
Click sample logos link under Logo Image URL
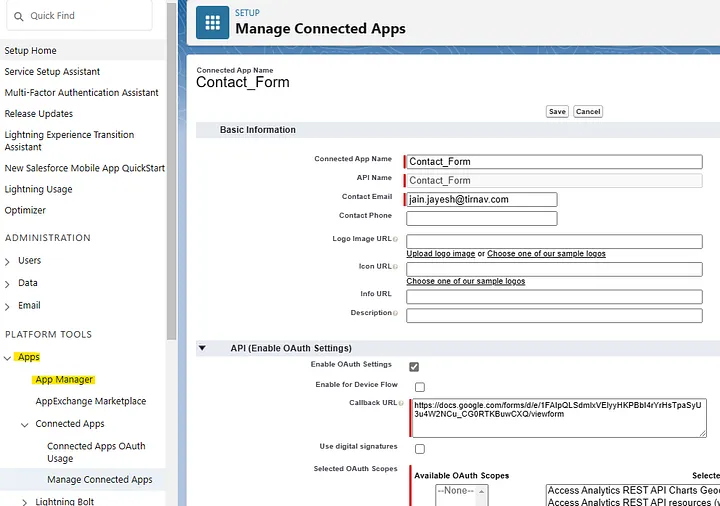(x=546, y=254)
